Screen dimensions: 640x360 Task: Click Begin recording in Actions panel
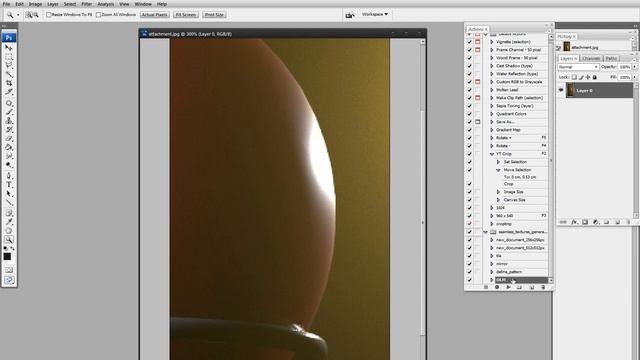pos(497,287)
